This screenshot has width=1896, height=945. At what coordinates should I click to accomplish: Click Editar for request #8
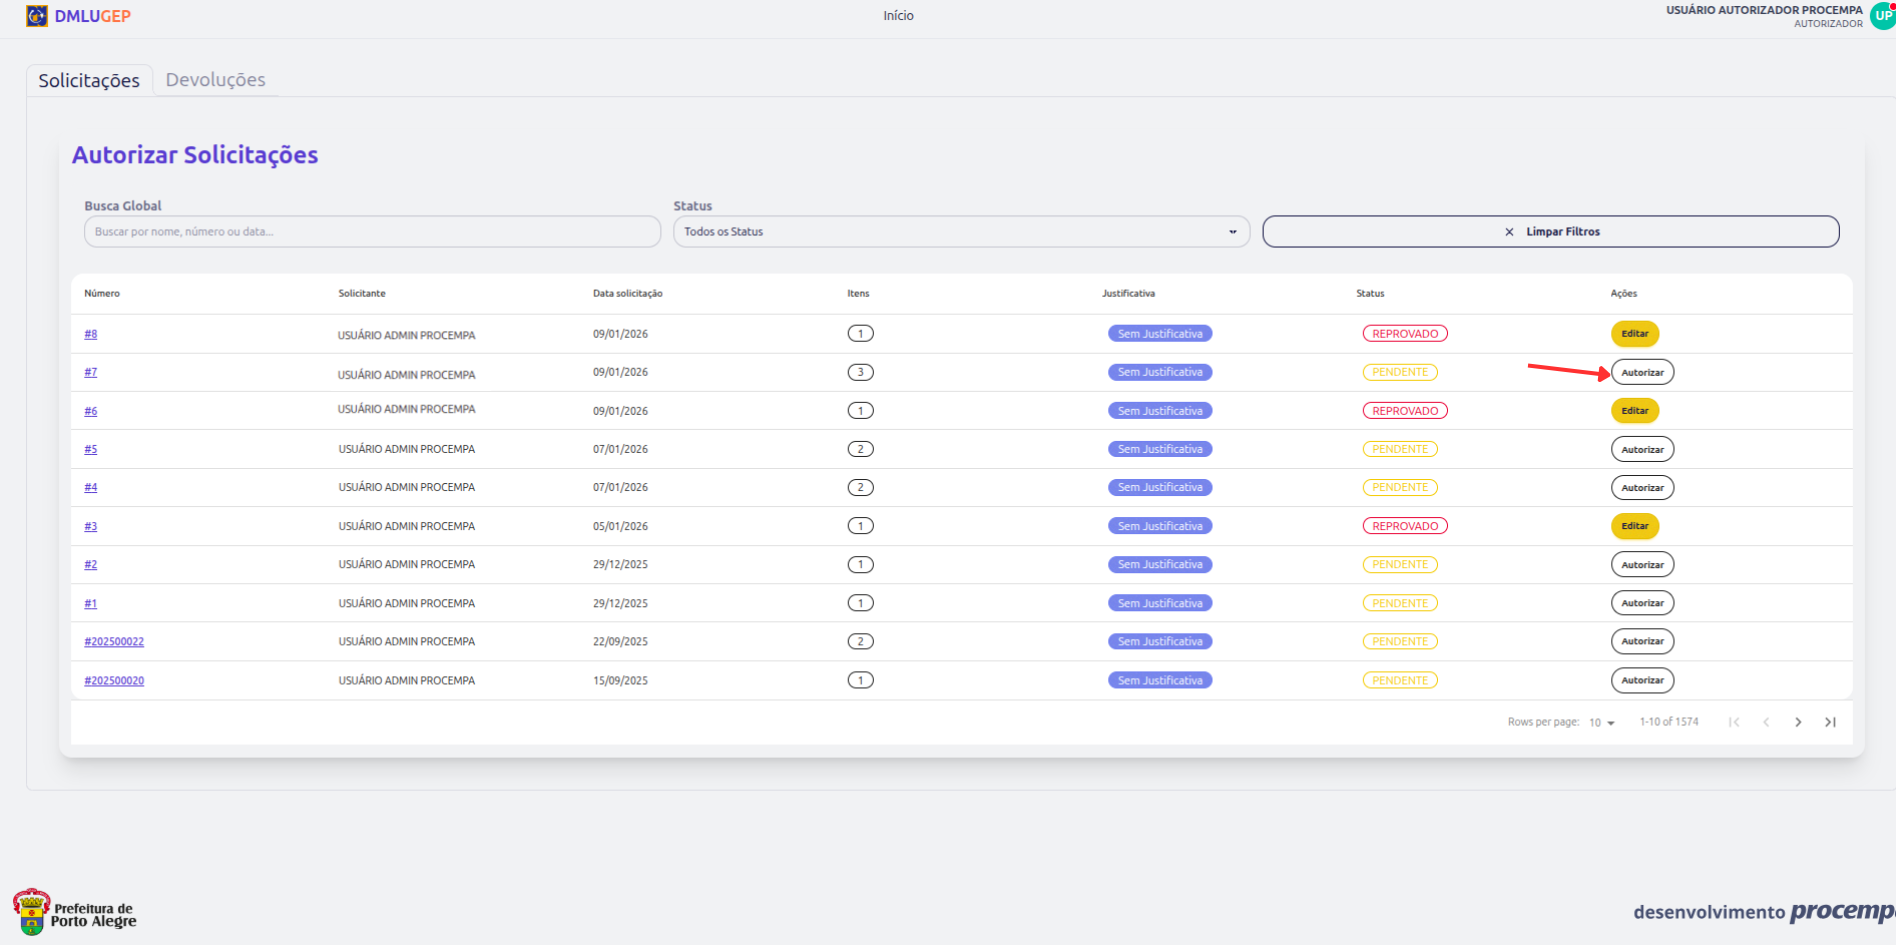[1634, 334]
